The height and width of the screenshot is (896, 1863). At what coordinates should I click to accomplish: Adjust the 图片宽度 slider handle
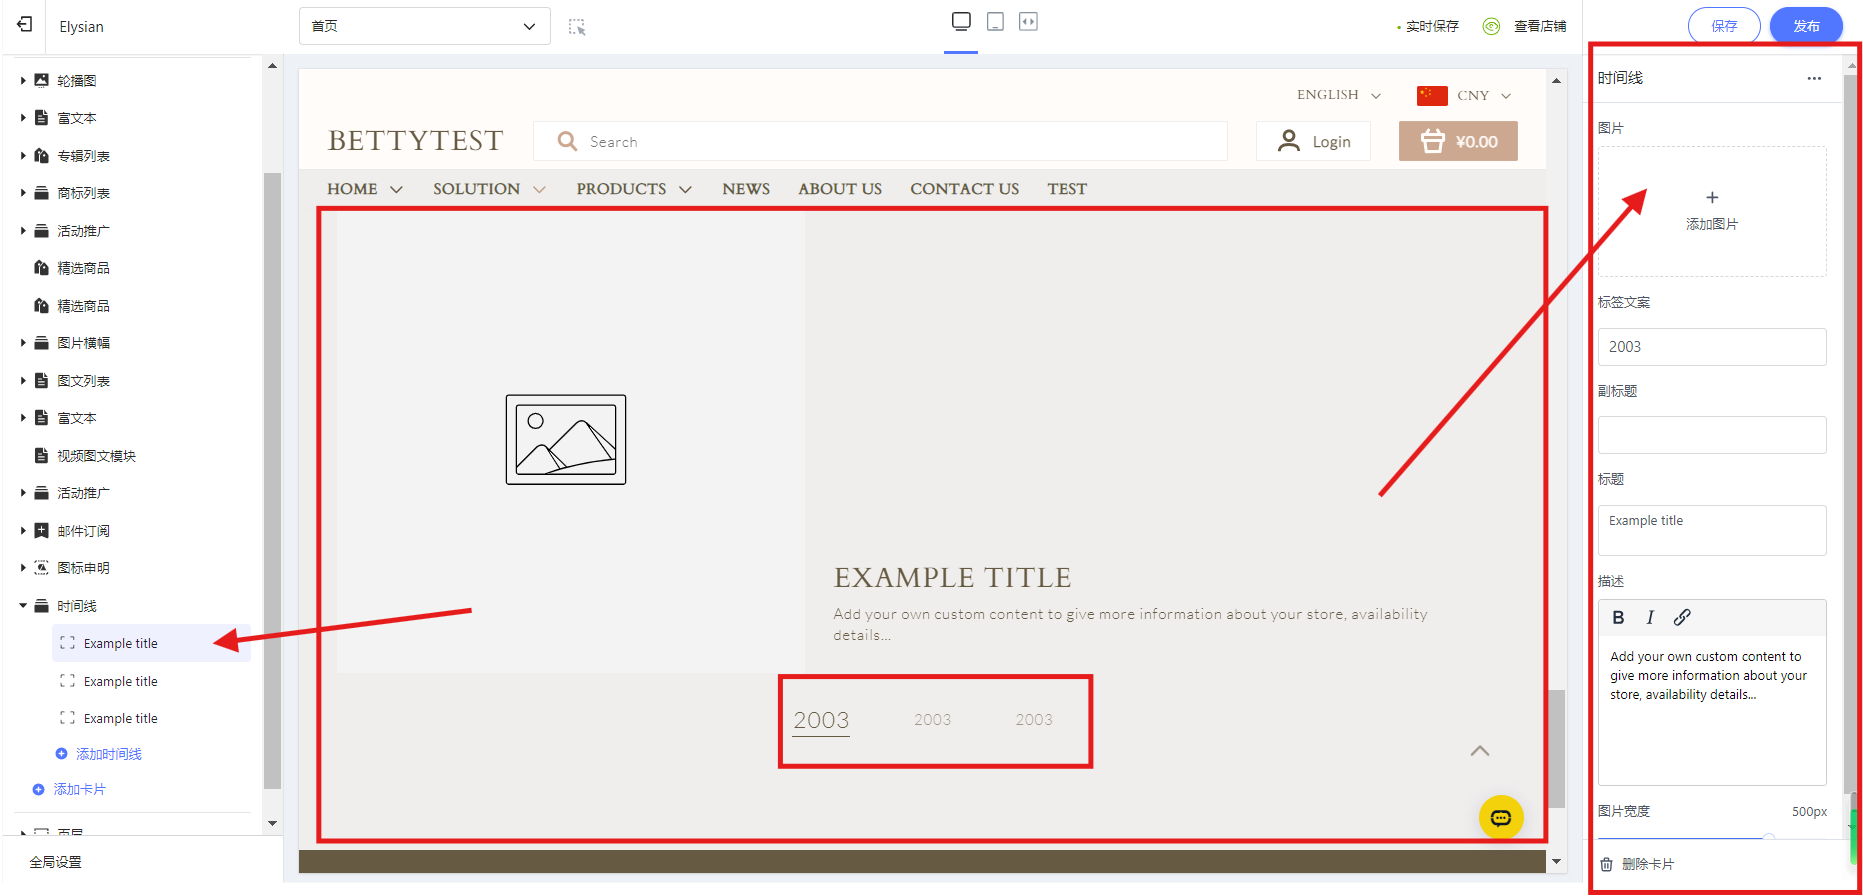[1768, 838]
